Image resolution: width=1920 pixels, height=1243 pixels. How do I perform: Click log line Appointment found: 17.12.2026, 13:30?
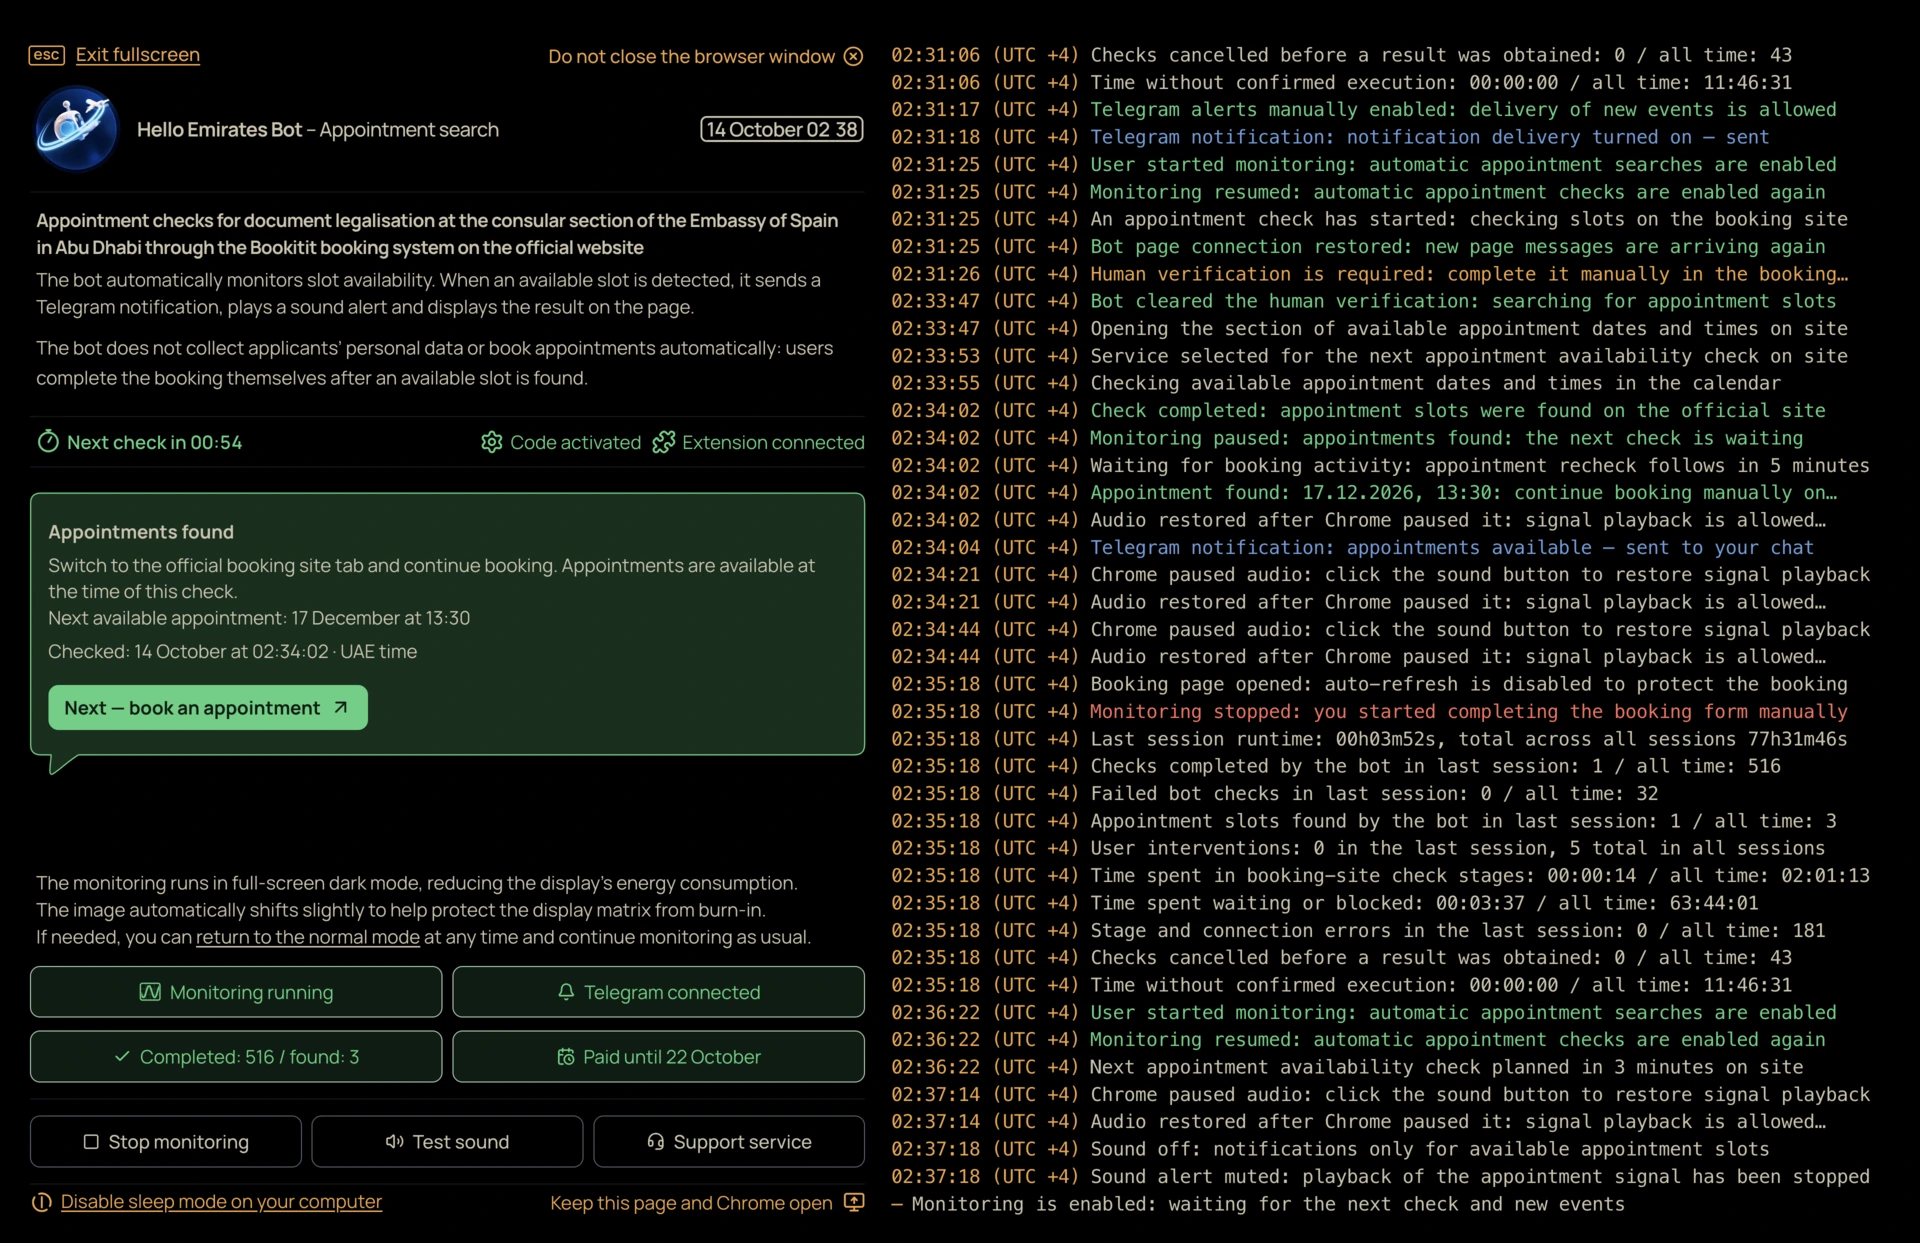coord(1364,492)
